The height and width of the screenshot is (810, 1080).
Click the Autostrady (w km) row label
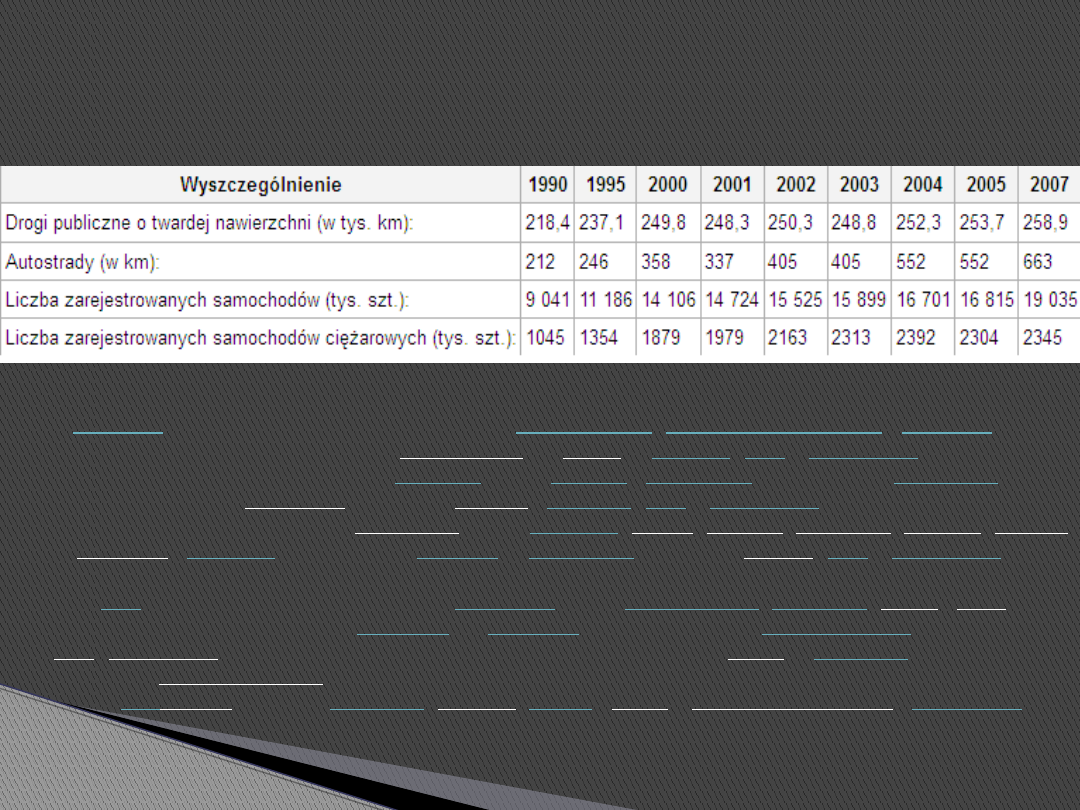coord(83,262)
